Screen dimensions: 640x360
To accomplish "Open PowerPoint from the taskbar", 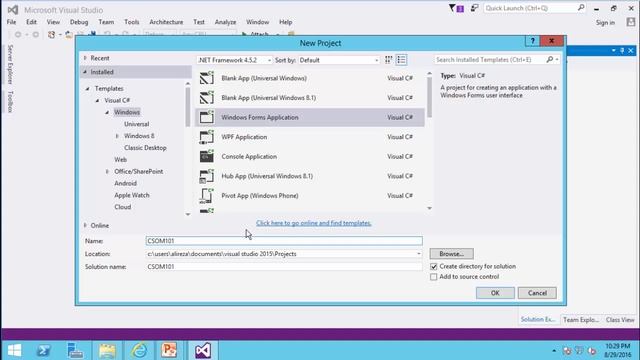I will 169,350.
